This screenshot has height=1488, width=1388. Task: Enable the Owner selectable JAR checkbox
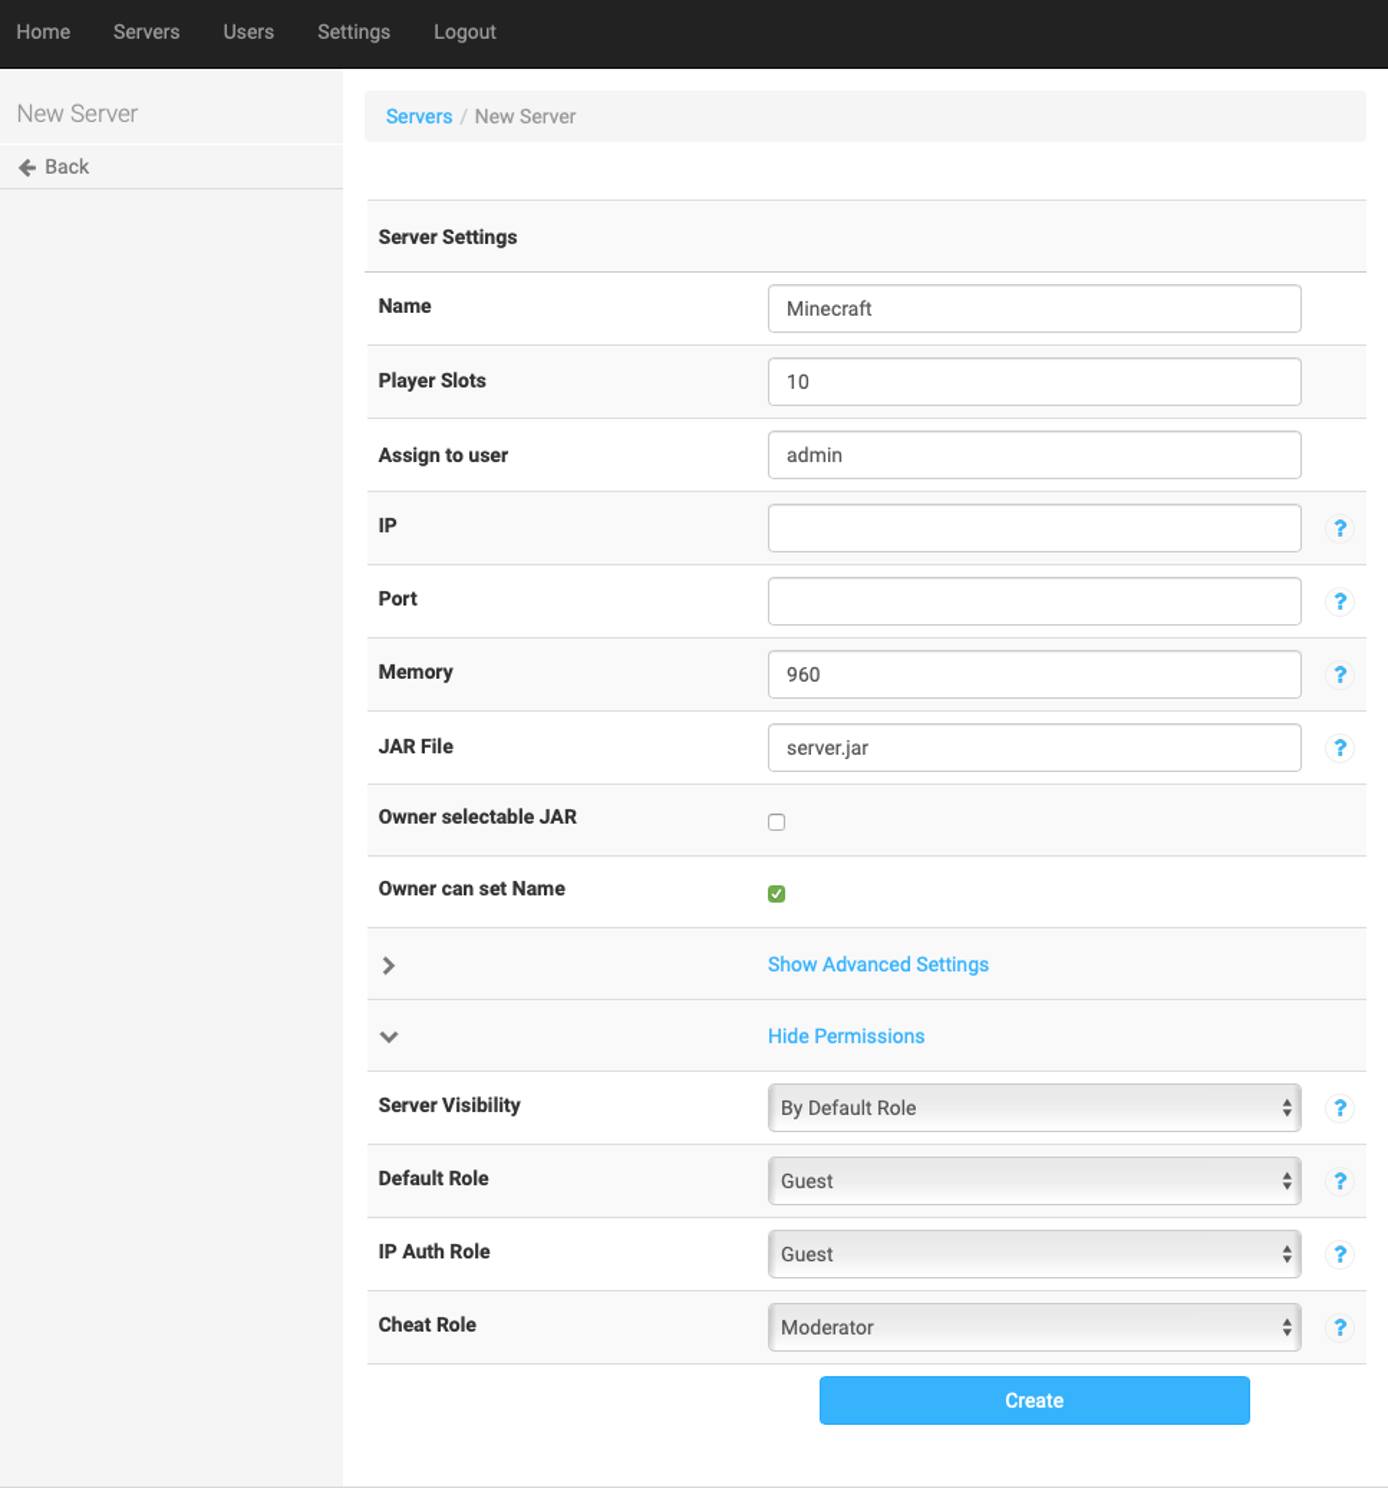[x=777, y=821]
